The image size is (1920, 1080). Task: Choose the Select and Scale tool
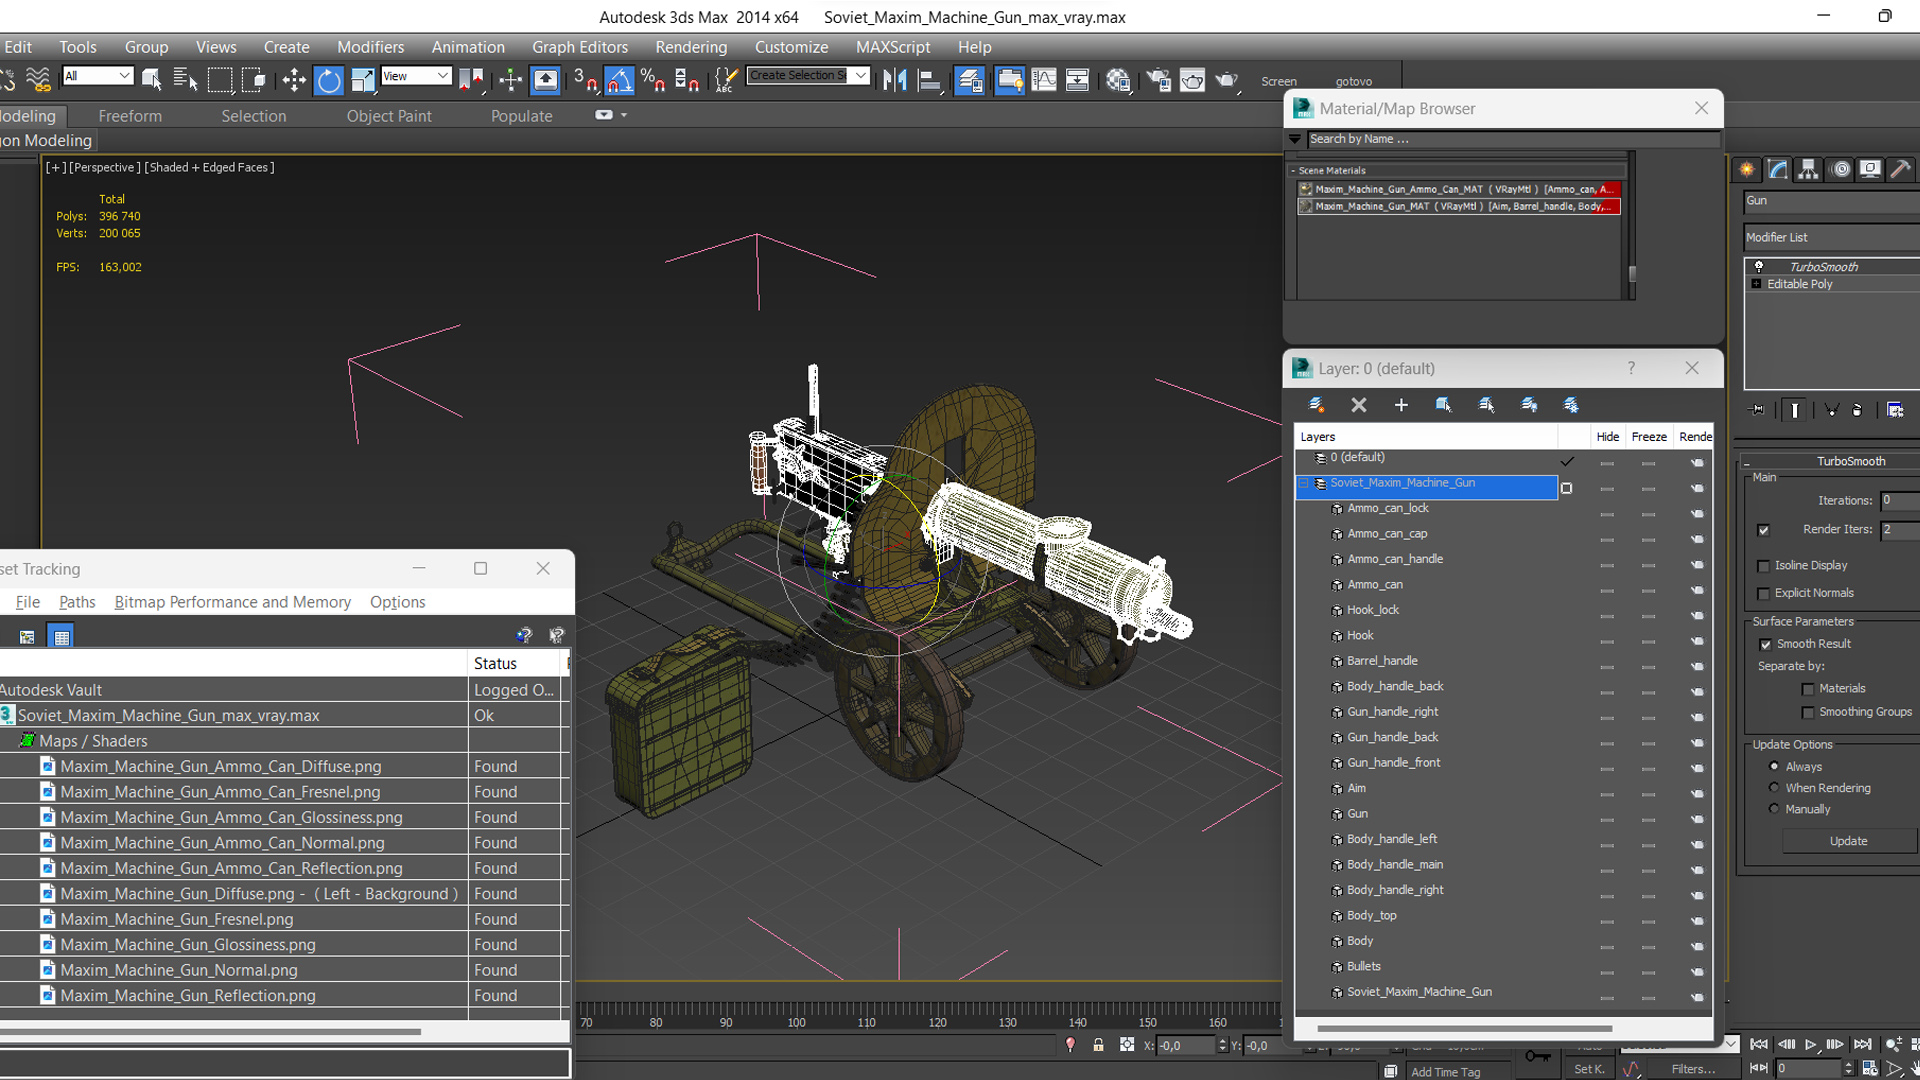coord(362,80)
